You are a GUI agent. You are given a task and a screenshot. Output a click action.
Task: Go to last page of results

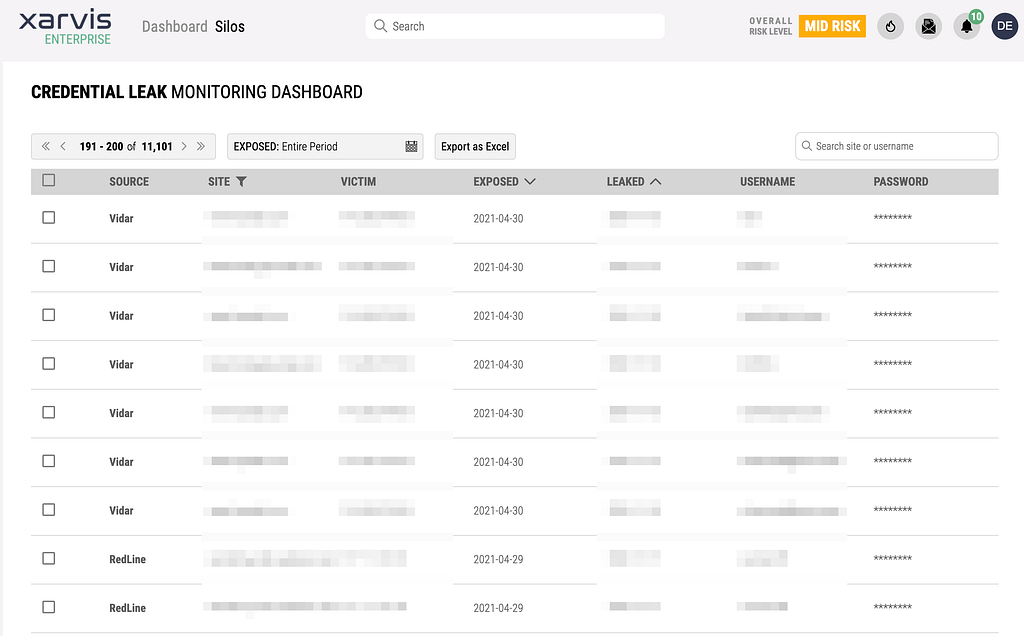[201, 146]
